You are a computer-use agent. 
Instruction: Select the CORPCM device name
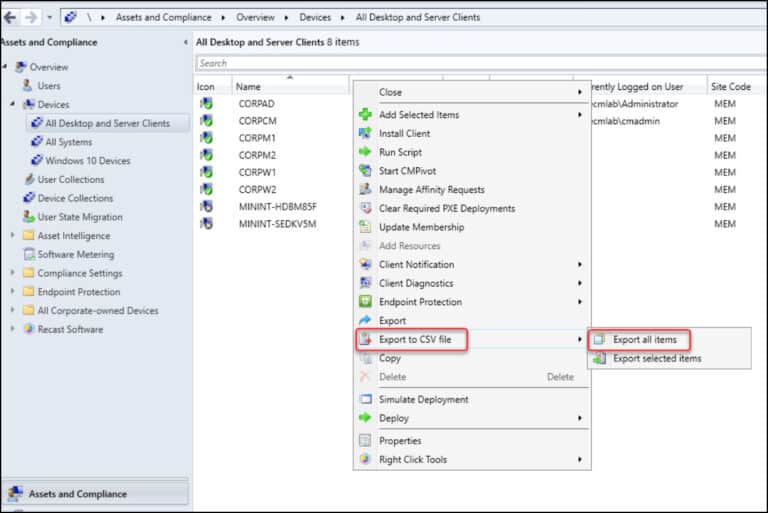257,121
